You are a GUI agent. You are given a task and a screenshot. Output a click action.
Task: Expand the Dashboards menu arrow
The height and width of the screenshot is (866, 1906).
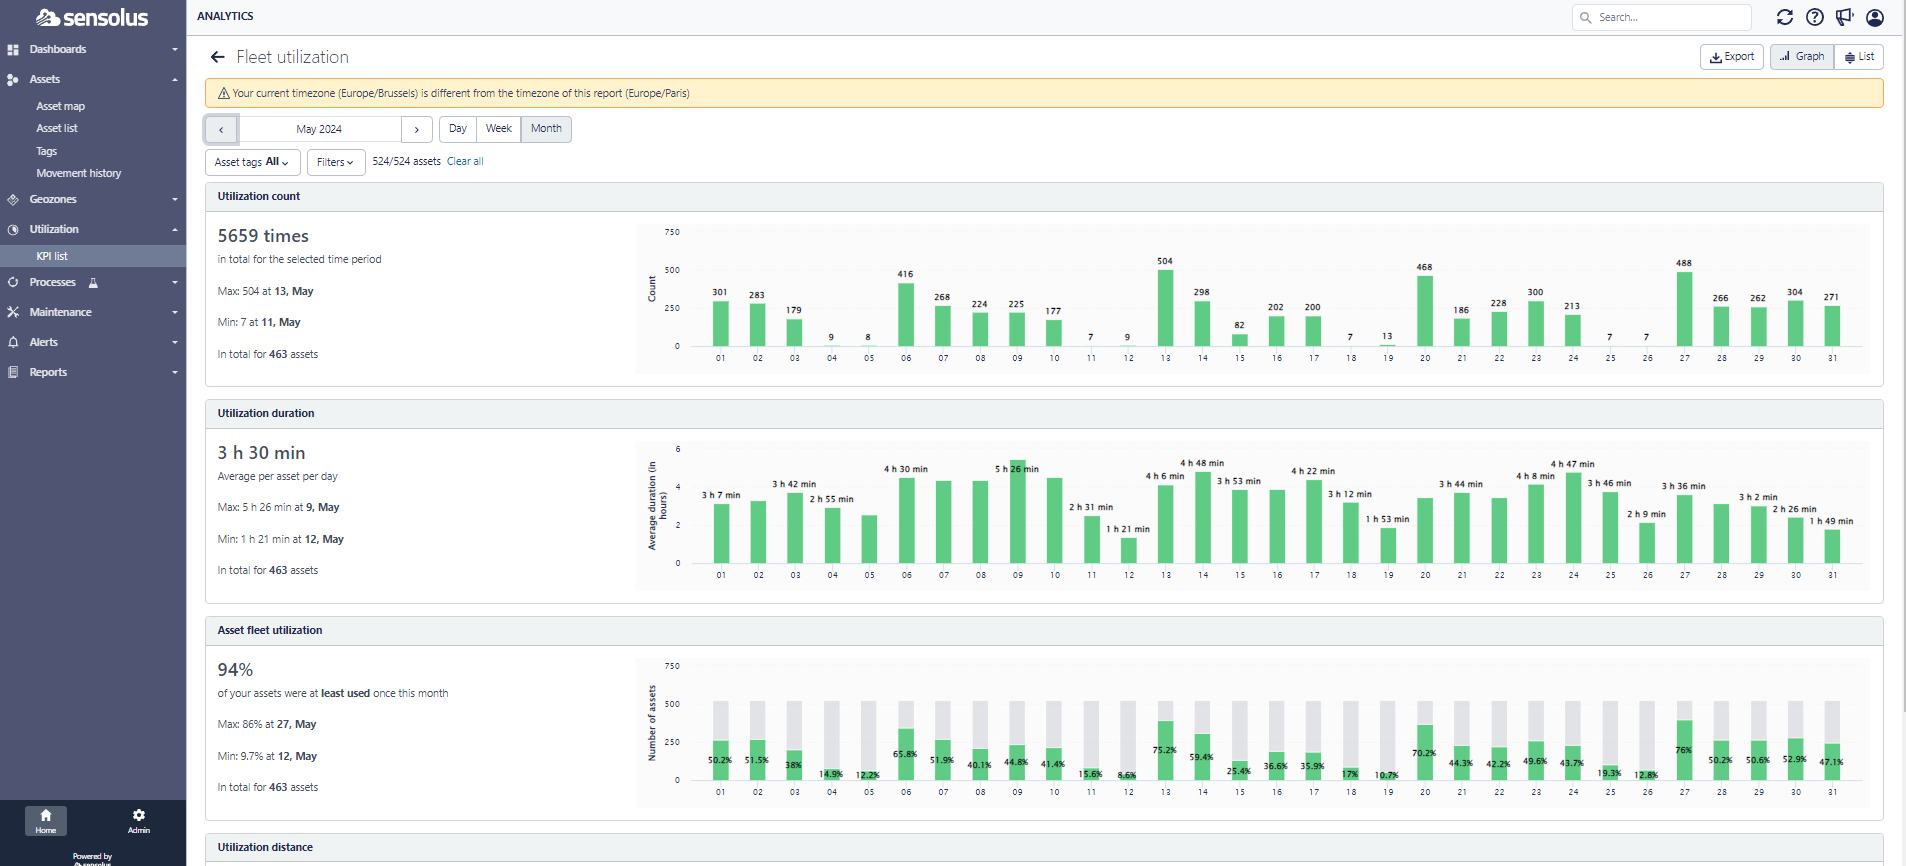(x=175, y=49)
